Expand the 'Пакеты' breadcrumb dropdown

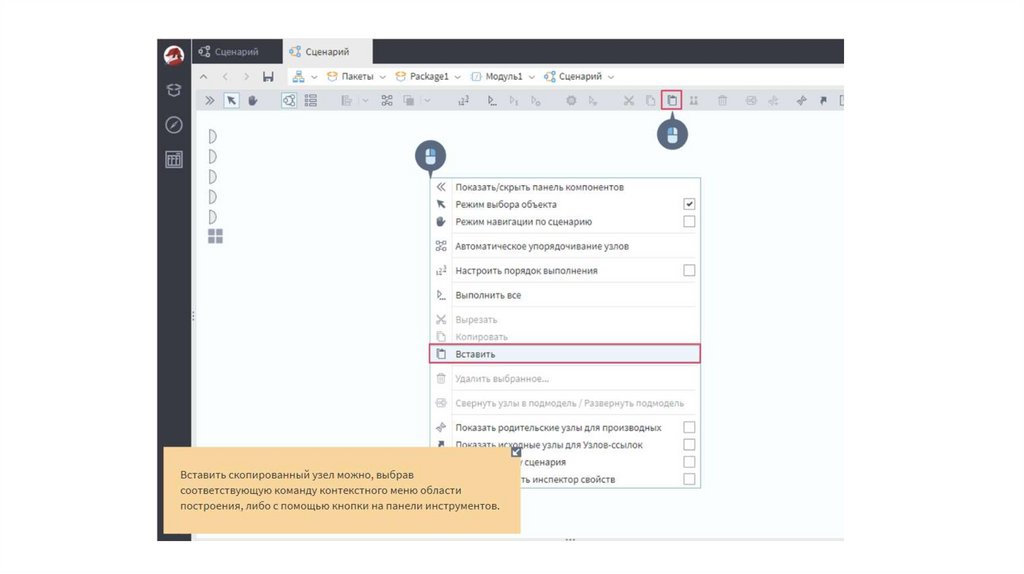[x=383, y=77]
